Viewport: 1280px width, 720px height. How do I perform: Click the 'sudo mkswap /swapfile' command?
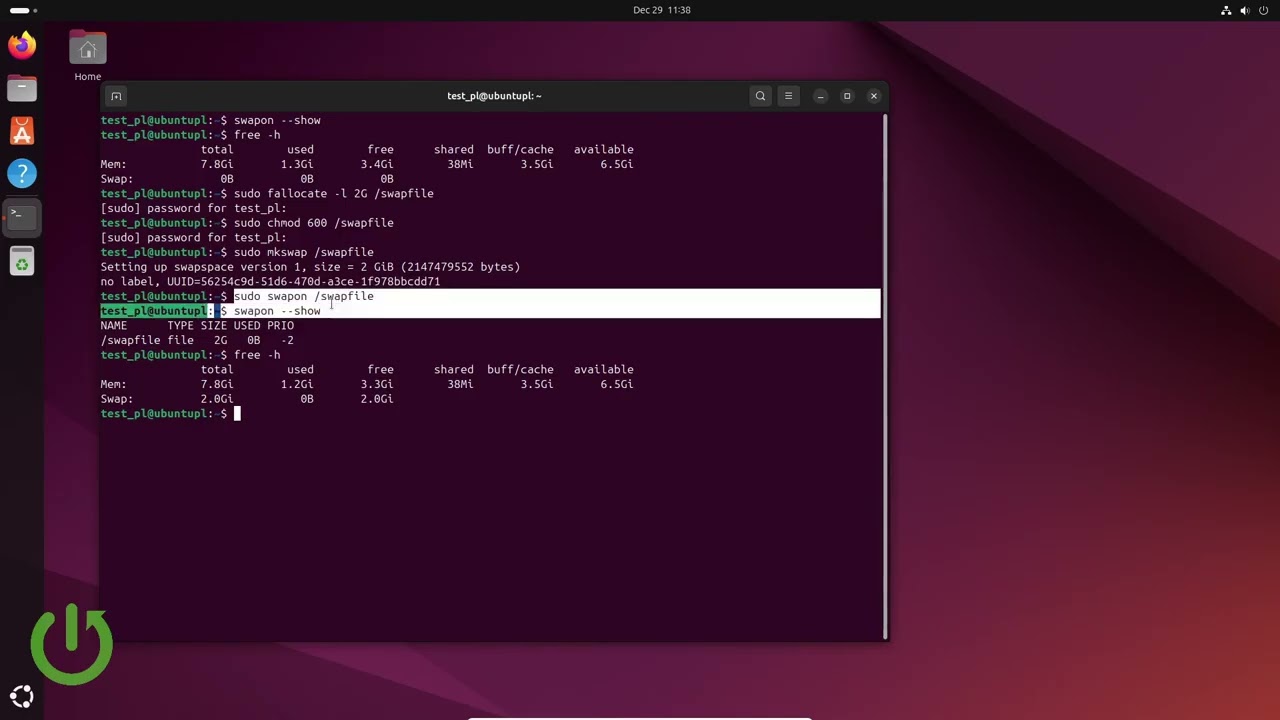tap(304, 252)
